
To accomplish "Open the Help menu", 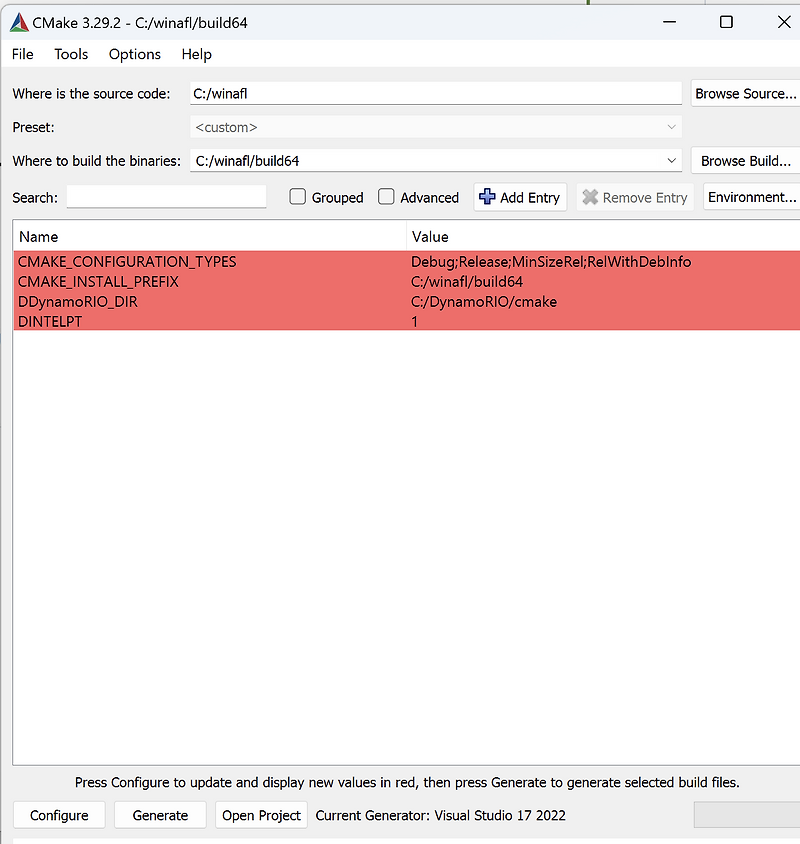I will pyautogui.click(x=196, y=54).
